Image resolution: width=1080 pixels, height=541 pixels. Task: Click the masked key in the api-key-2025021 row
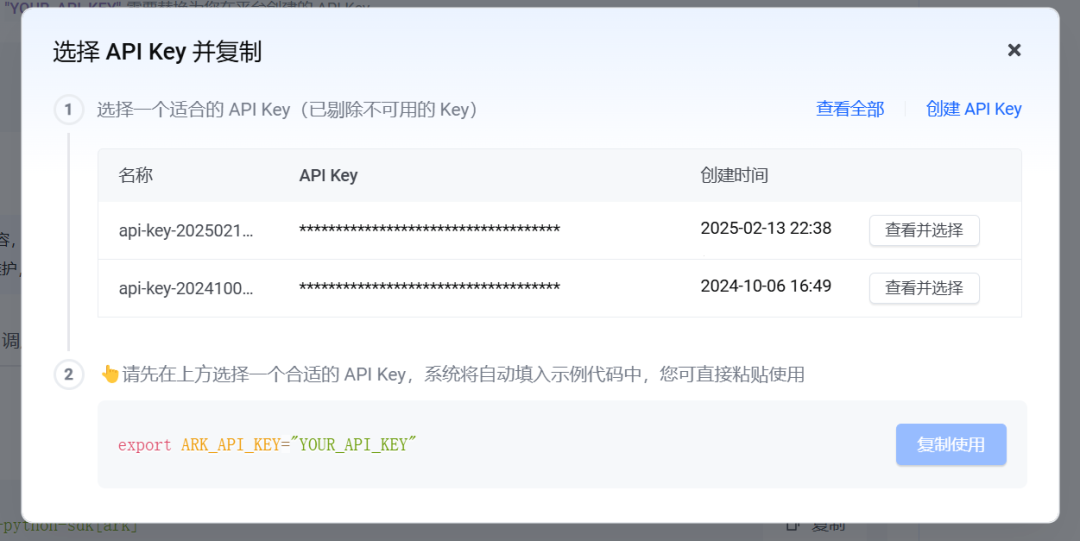429,230
